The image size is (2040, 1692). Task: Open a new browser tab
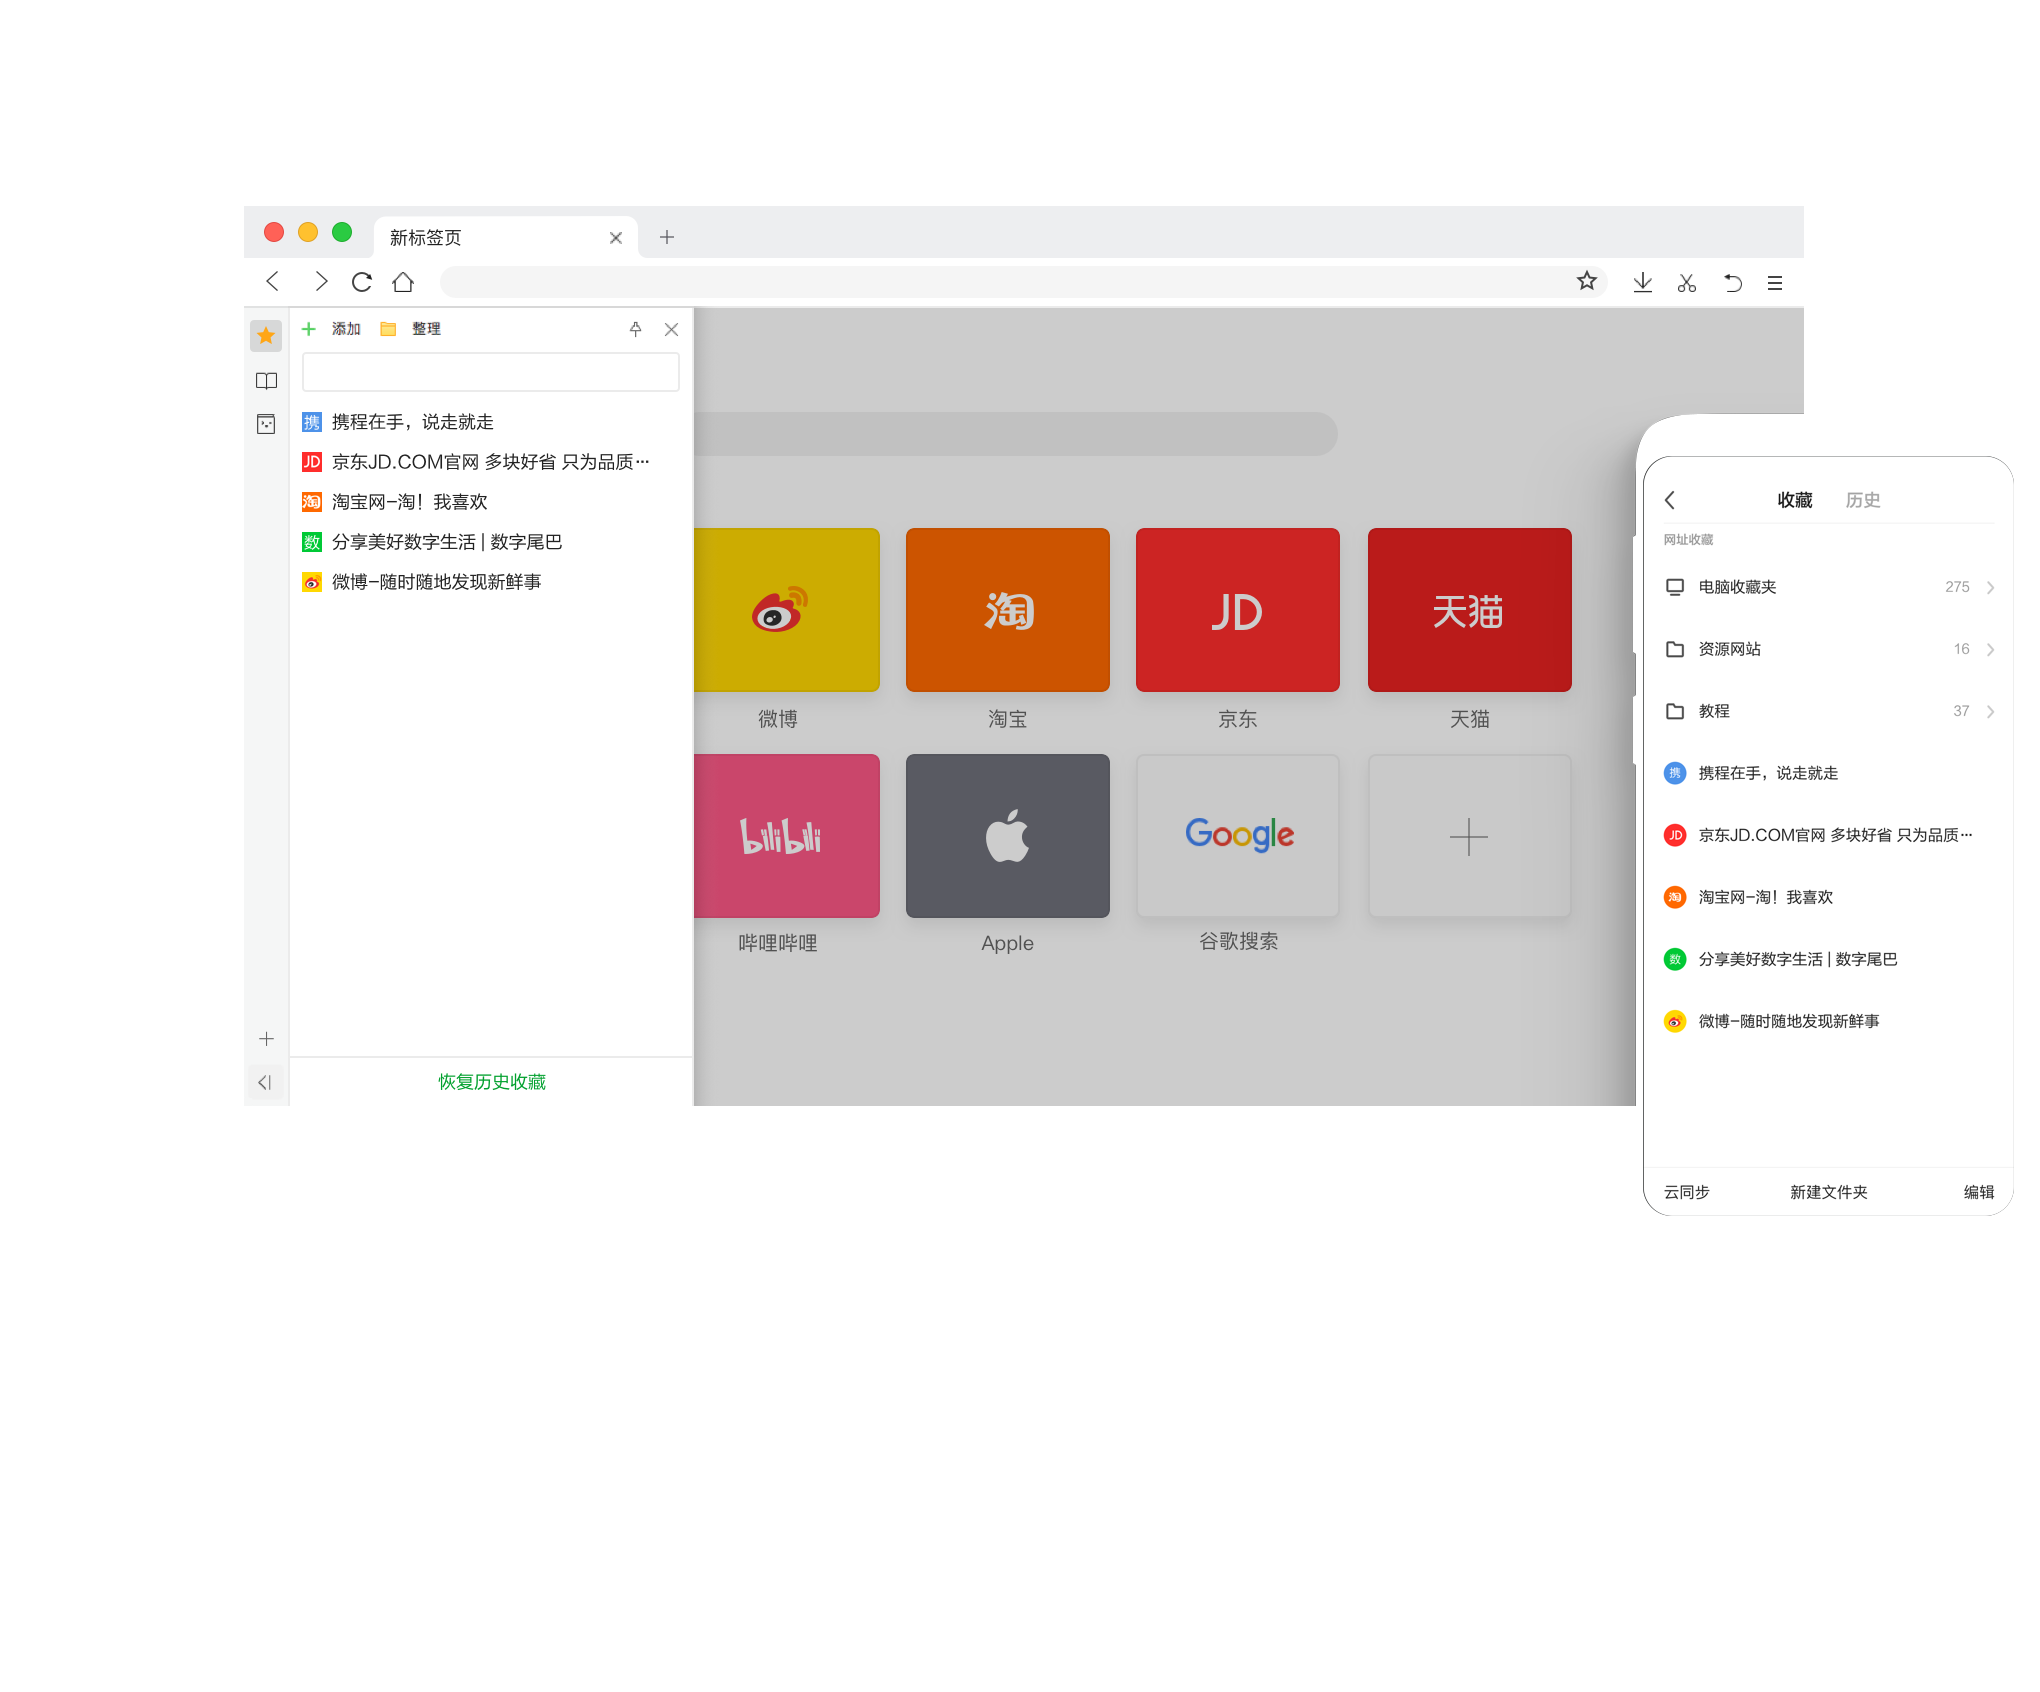tap(667, 237)
